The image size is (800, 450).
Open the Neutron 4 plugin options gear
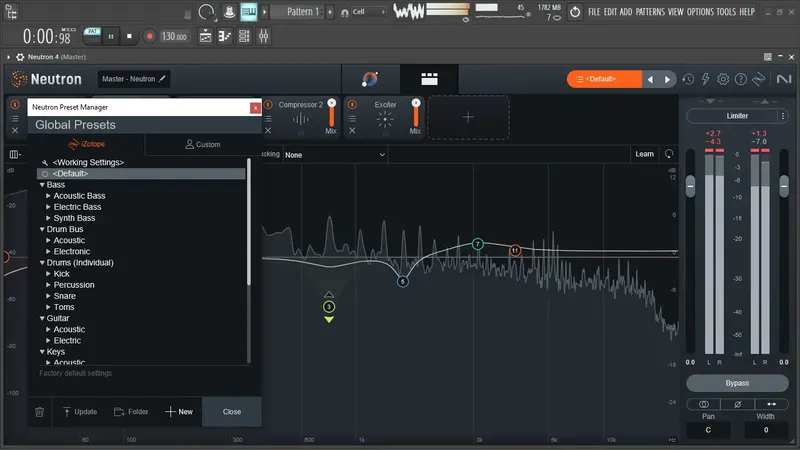click(x=20, y=57)
